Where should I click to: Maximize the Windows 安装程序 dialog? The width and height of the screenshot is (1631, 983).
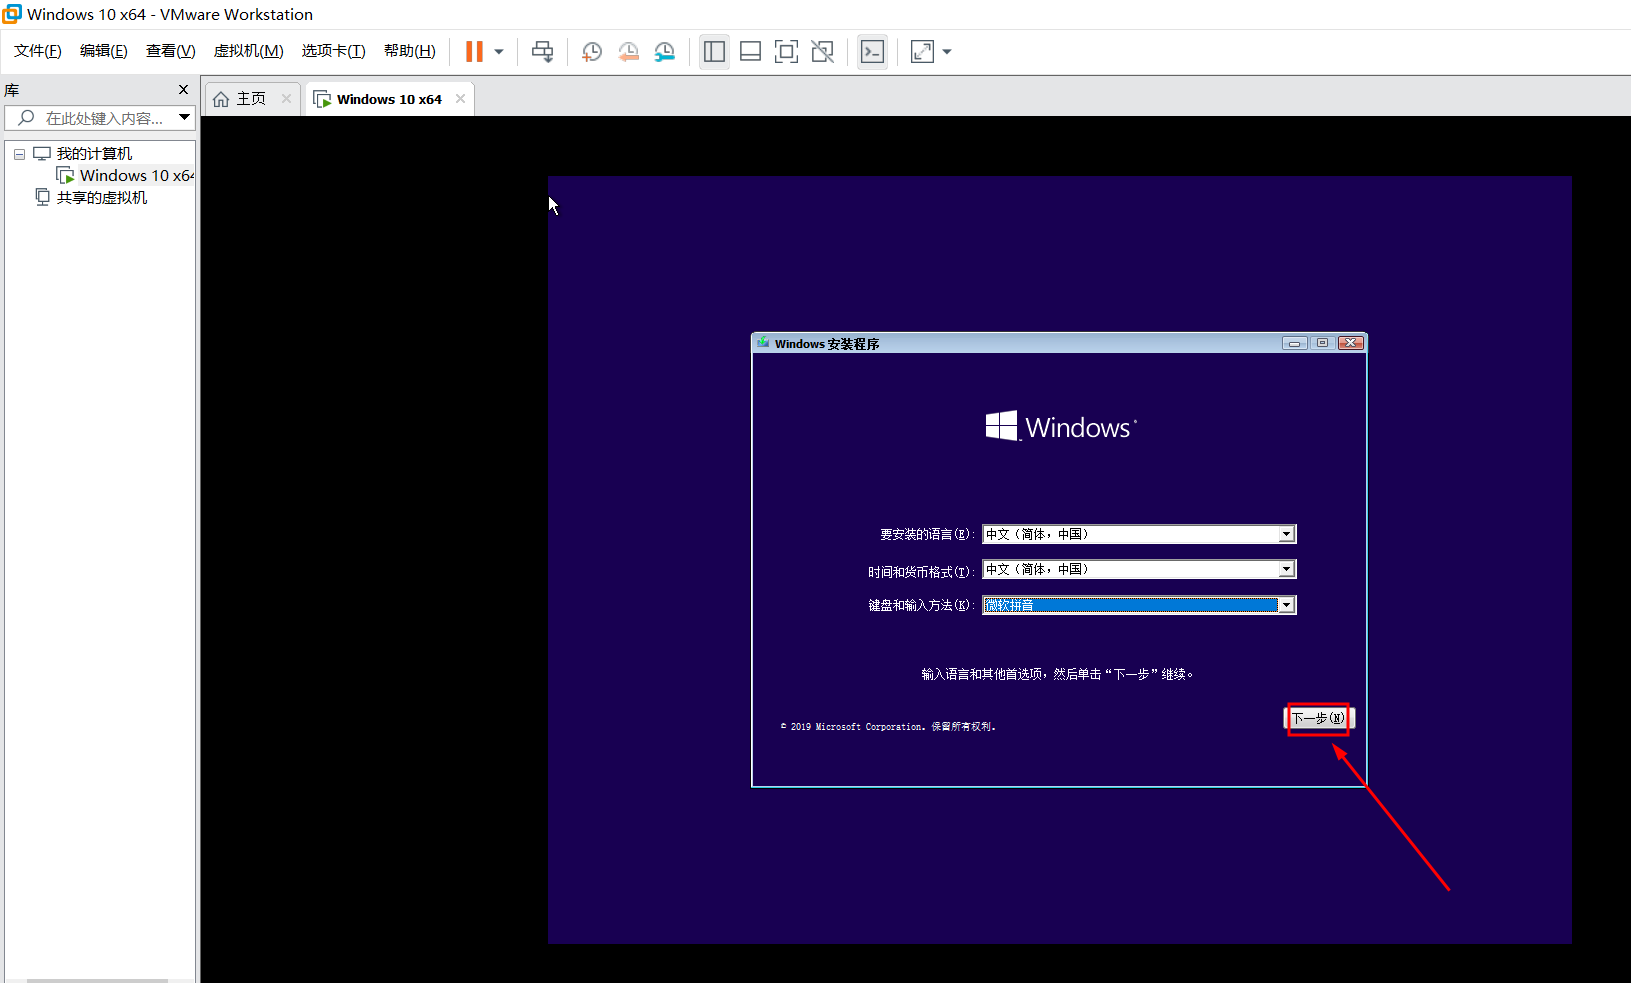coord(1322,343)
